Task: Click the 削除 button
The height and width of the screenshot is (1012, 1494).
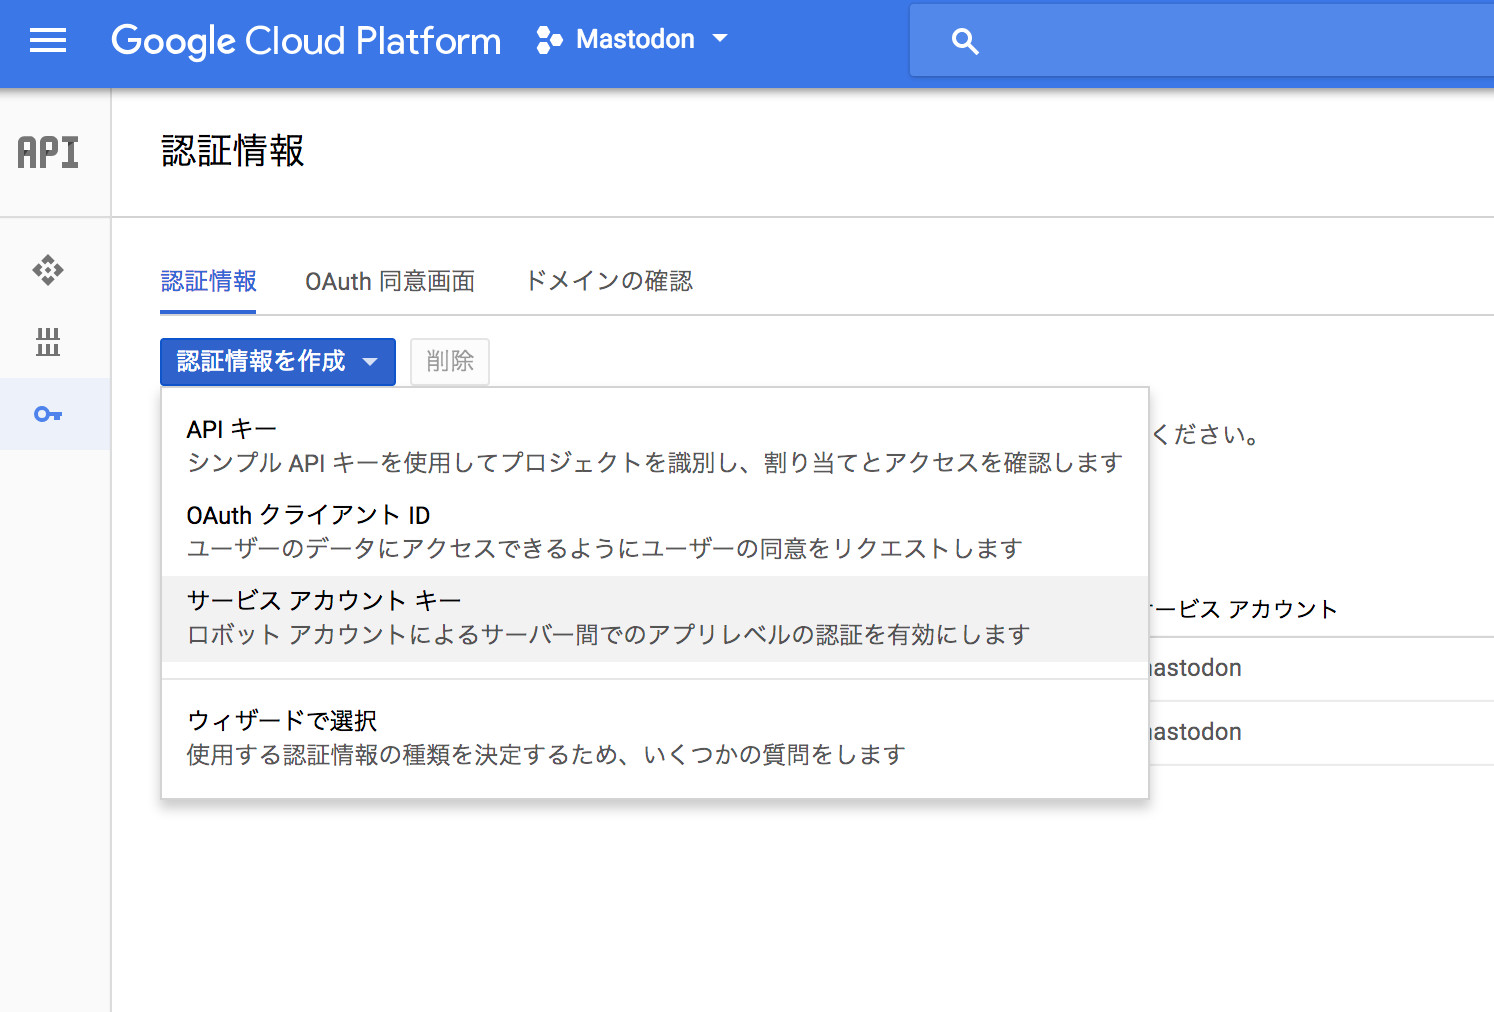Action: click(x=450, y=361)
